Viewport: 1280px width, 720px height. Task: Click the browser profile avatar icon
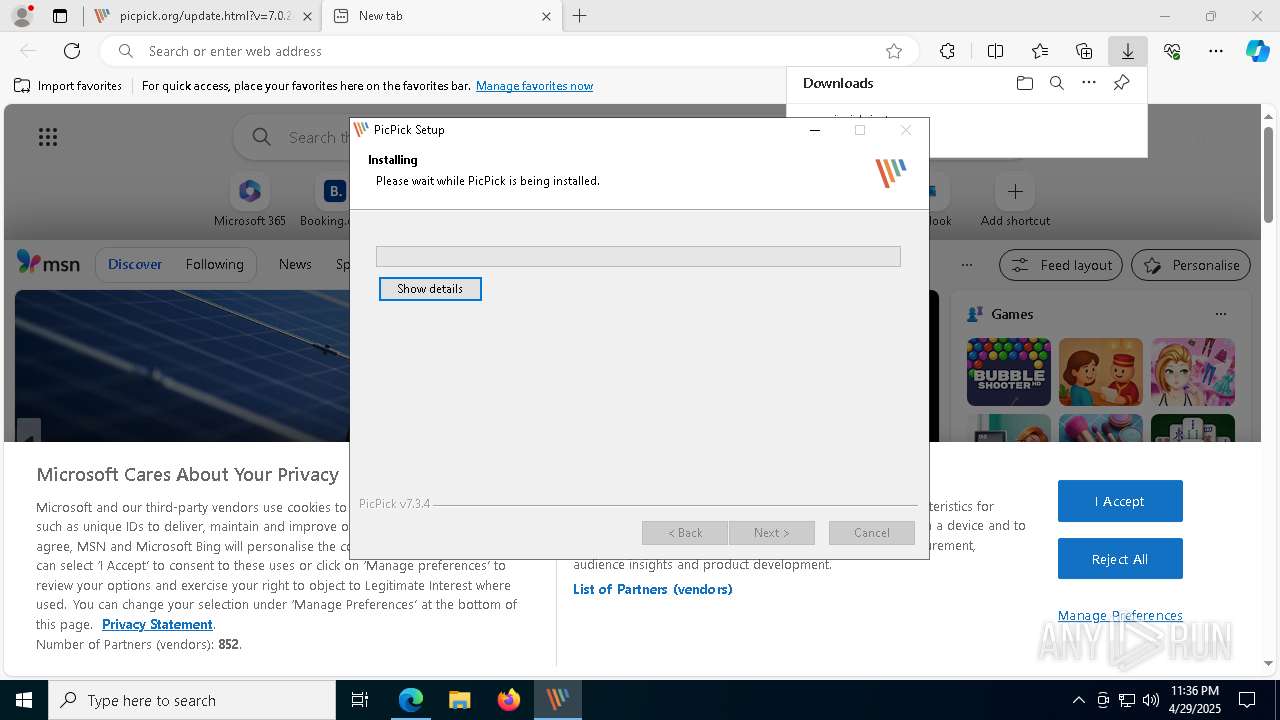(22, 16)
